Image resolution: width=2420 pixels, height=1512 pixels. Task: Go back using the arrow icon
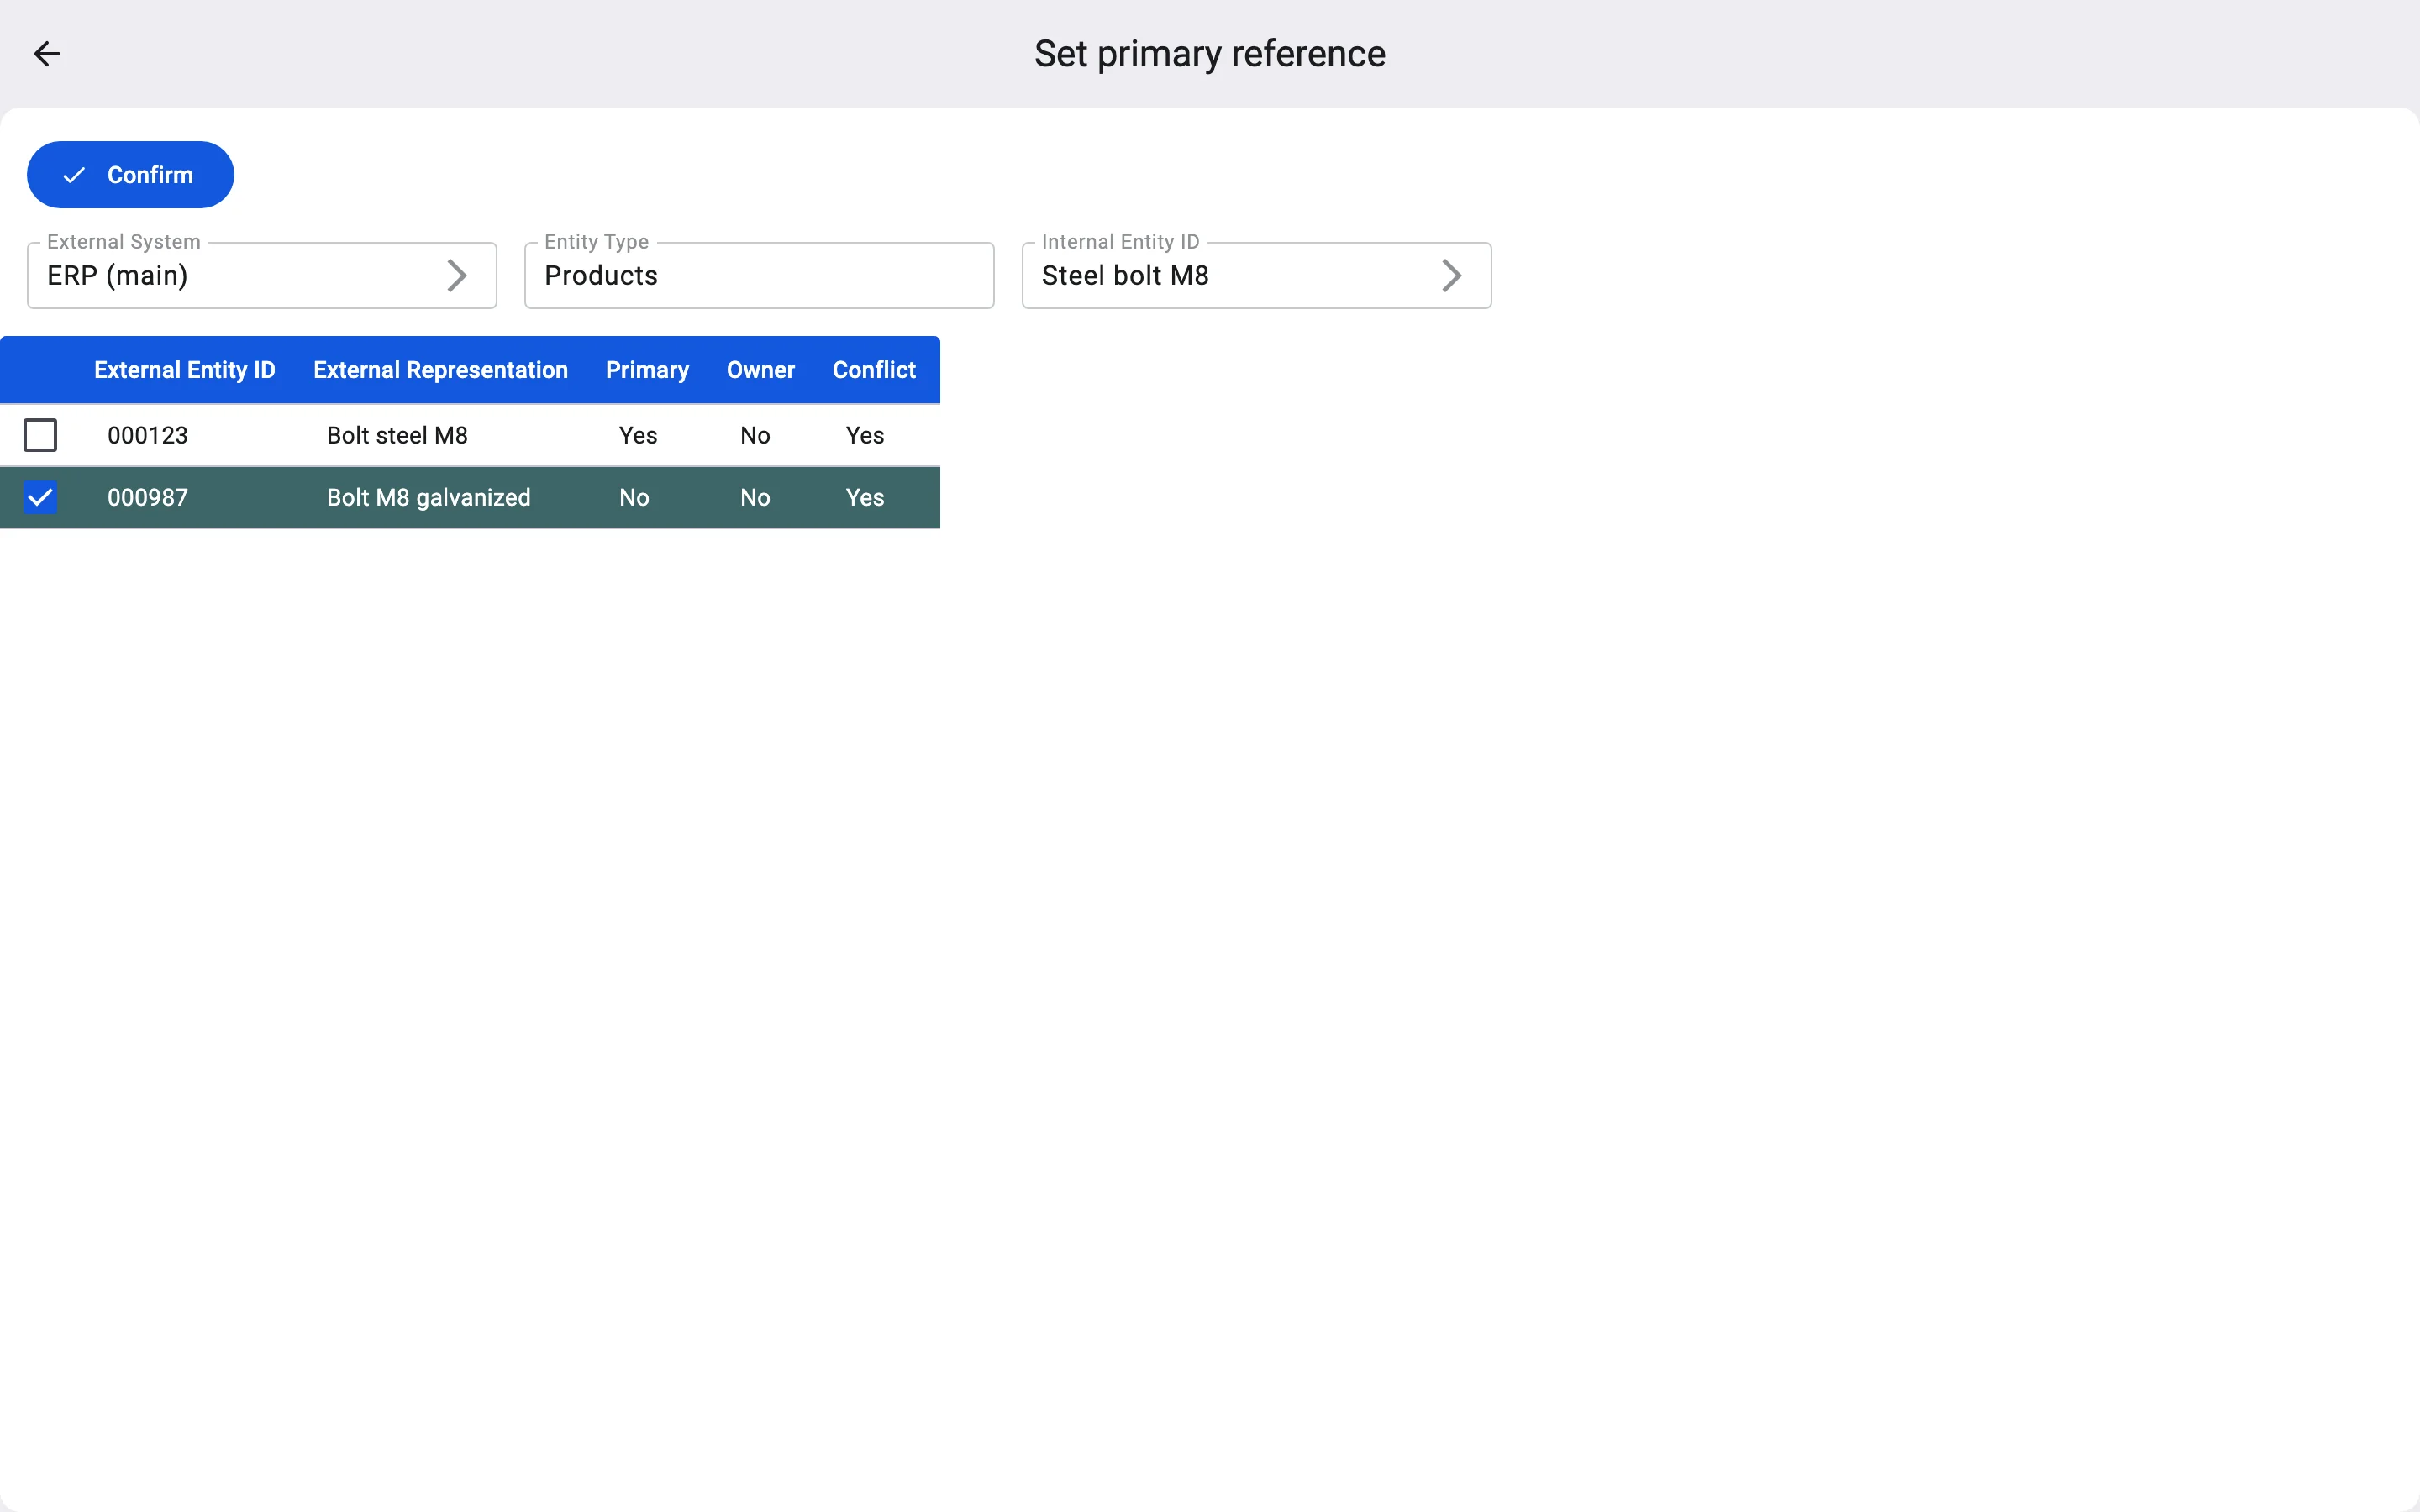[47, 54]
